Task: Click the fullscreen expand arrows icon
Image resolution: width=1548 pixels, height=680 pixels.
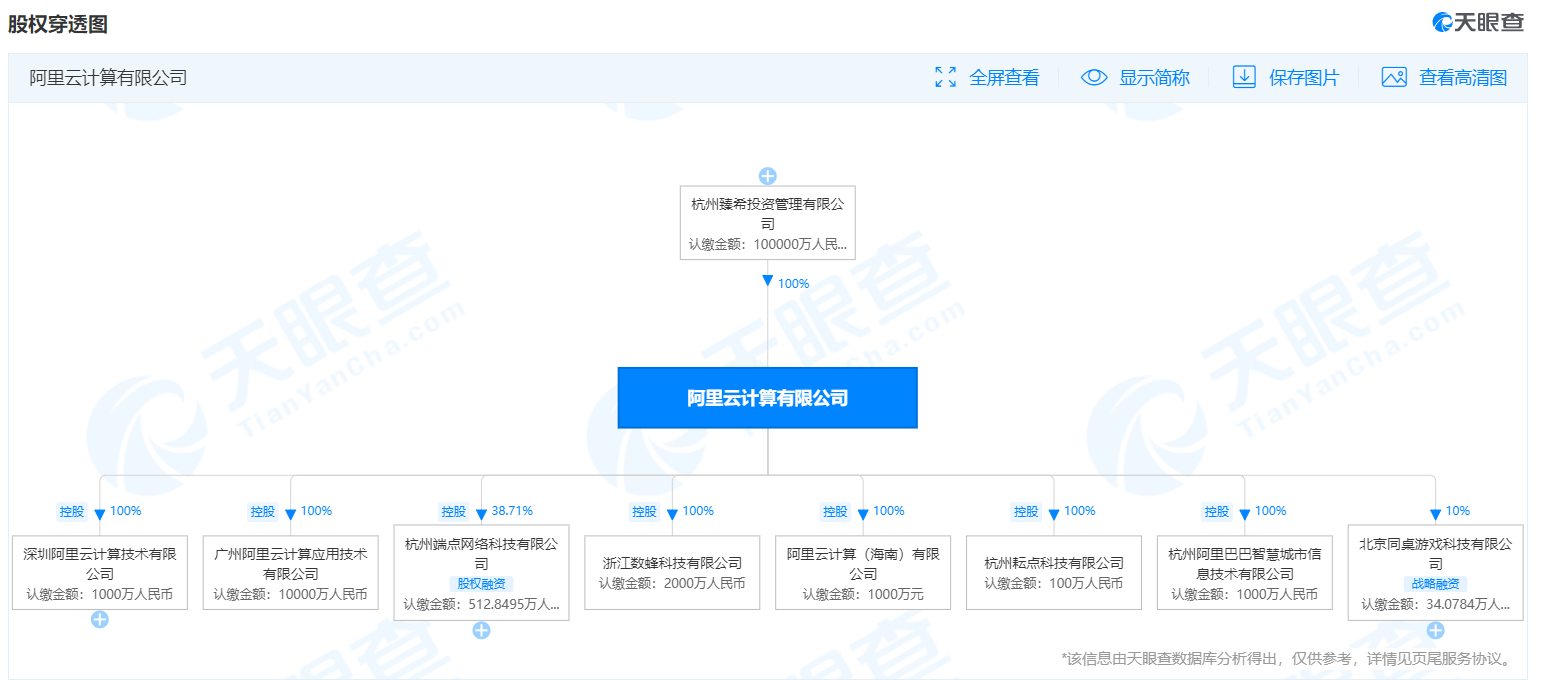Action: (x=945, y=77)
